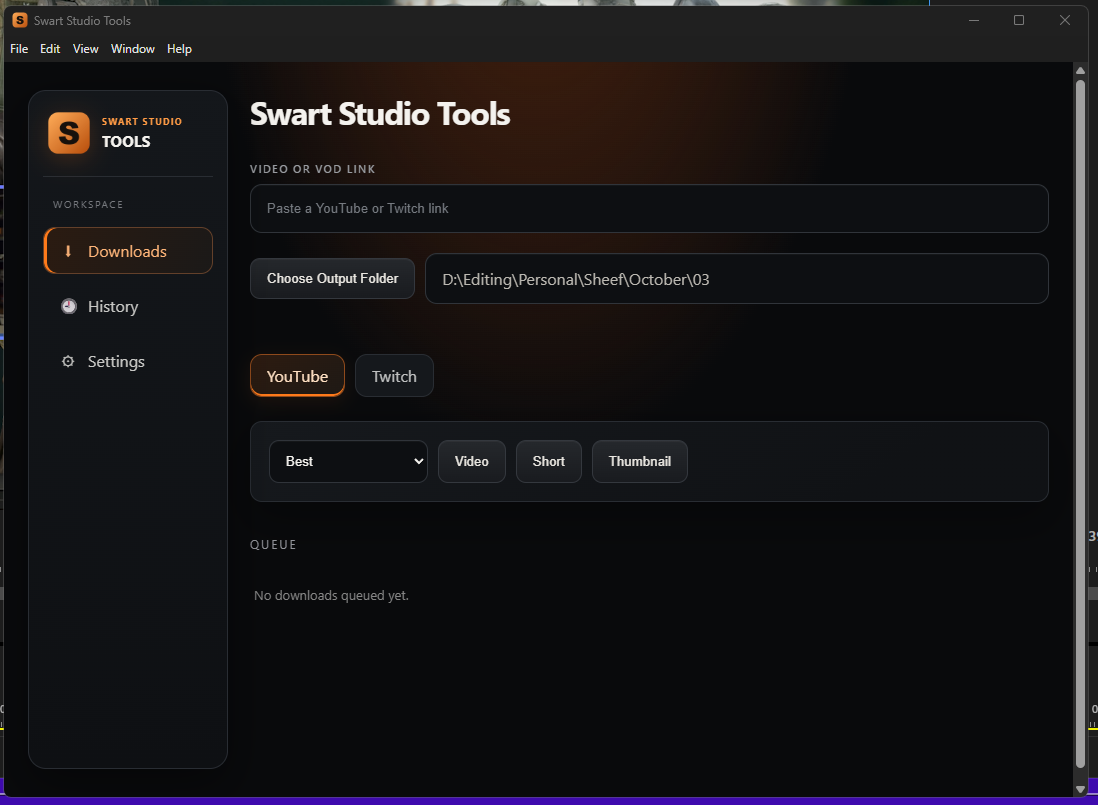Click the title bar app icon
Image resolution: width=1098 pixels, height=805 pixels.
[20, 20]
